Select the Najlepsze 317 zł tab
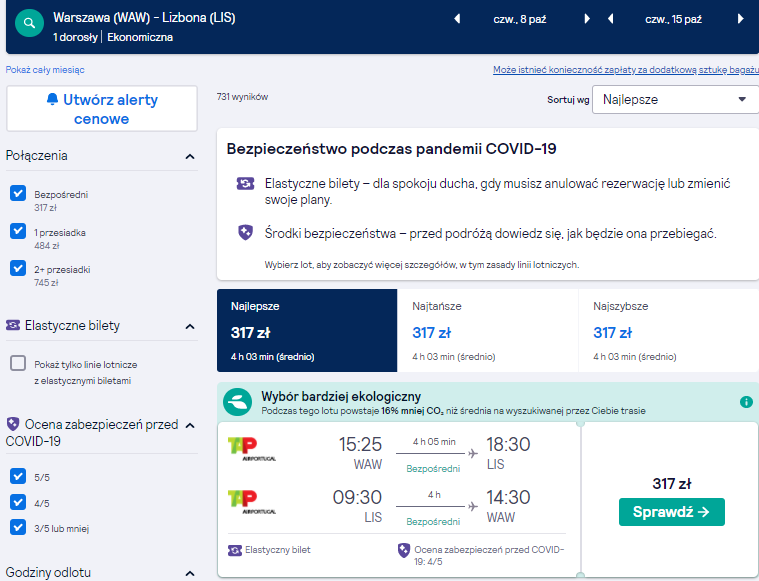The height and width of the screenshot is (581, 759). (x=307, y=331)
